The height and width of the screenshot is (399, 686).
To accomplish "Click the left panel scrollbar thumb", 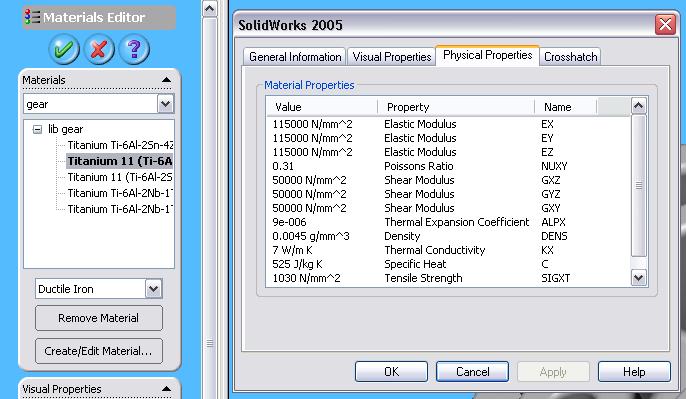I will 210,208.
